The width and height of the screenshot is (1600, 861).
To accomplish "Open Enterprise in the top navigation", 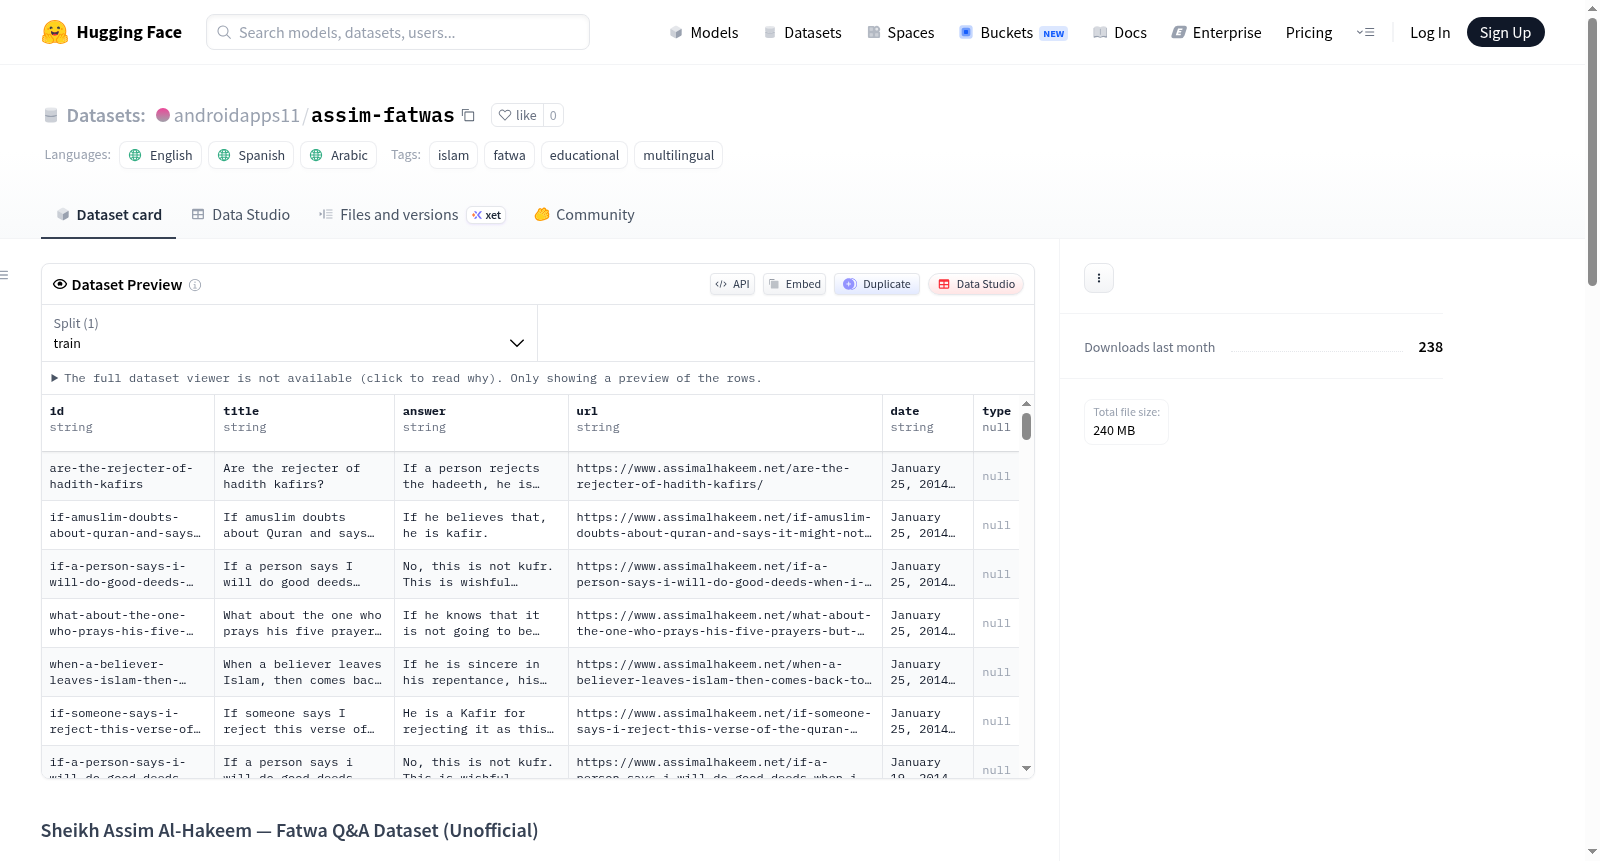I will point(1216,33).
